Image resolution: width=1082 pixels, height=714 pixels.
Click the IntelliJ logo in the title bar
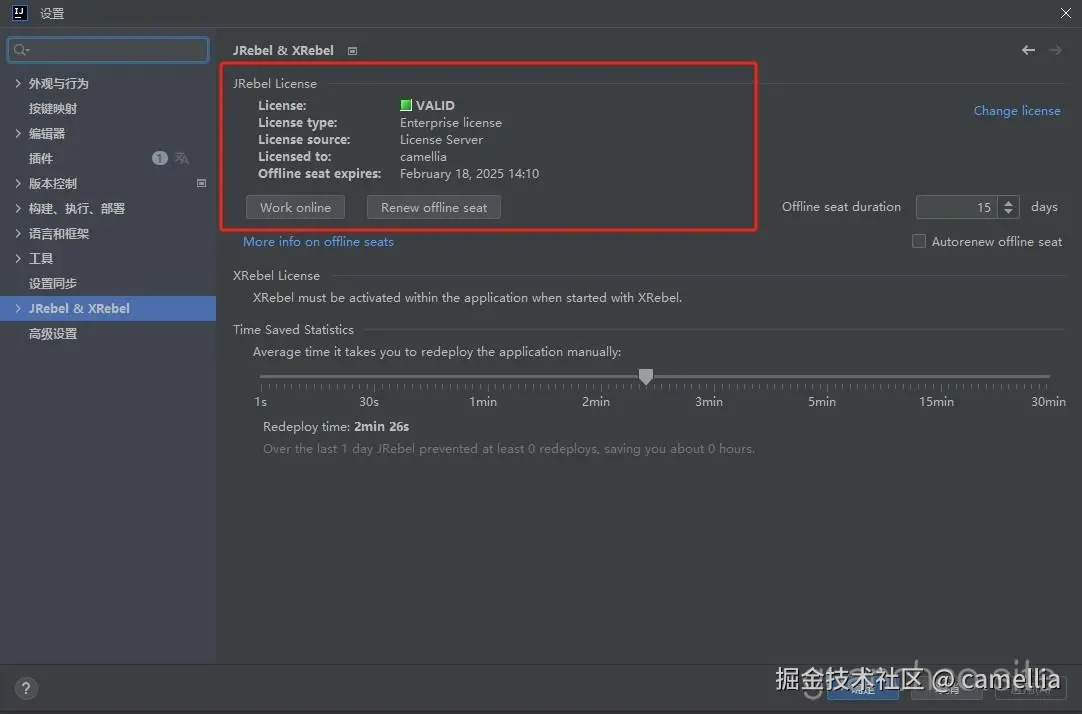click(x=19, y=12)
